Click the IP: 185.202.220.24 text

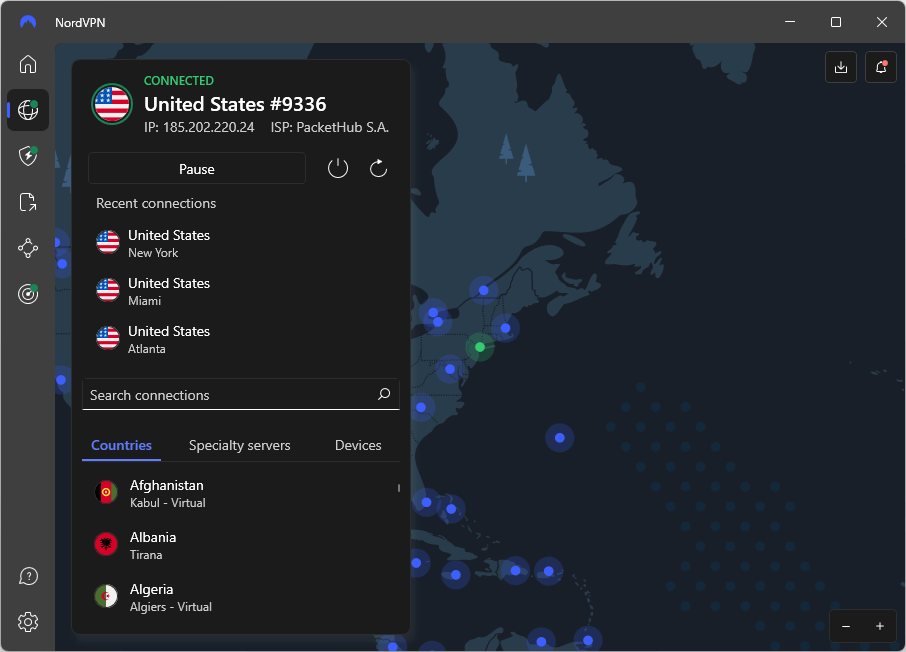(199, 127)
